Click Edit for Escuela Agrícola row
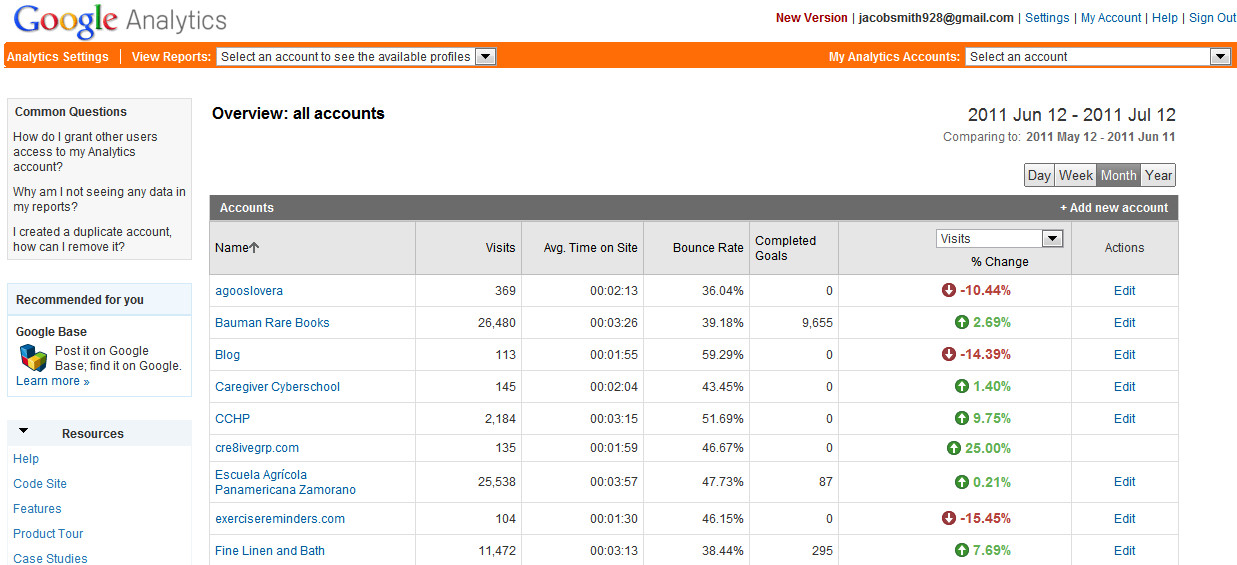 pos(1124,482)
